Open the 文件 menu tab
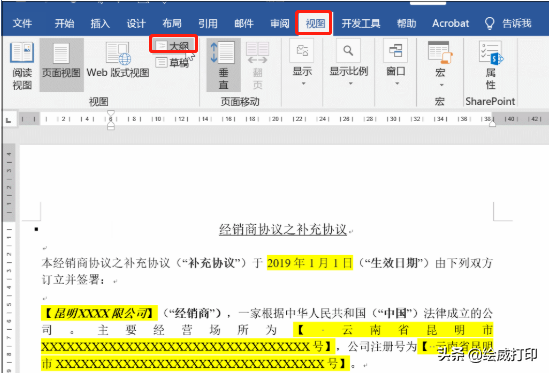The height and width of the screenshot is (373, 549). (x=22, y=23)
